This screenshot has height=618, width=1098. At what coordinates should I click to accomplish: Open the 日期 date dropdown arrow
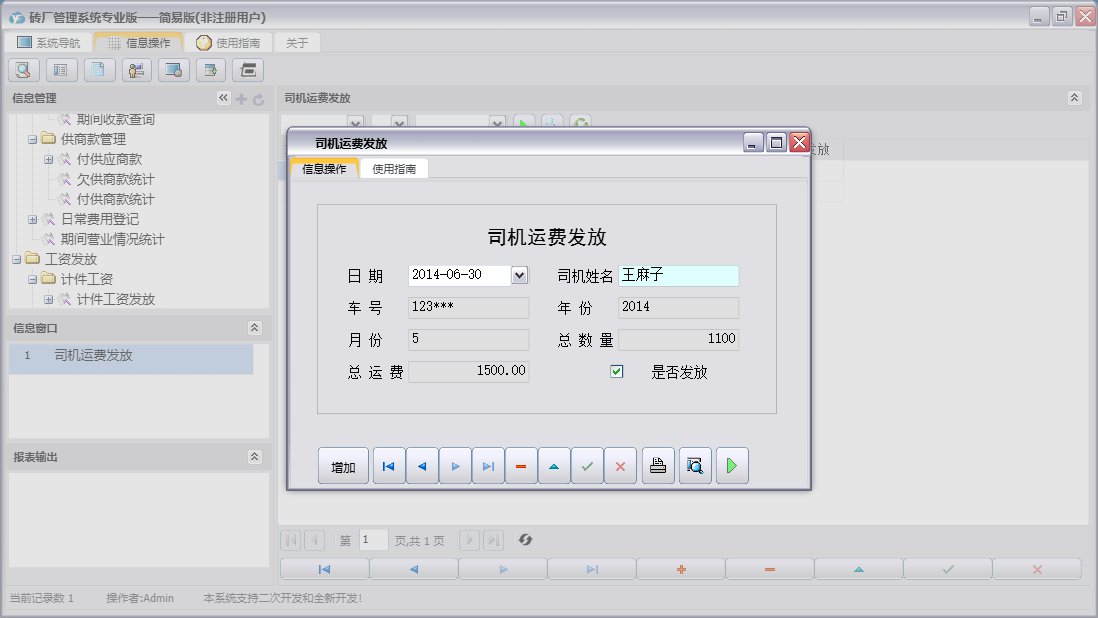[519, 275]
